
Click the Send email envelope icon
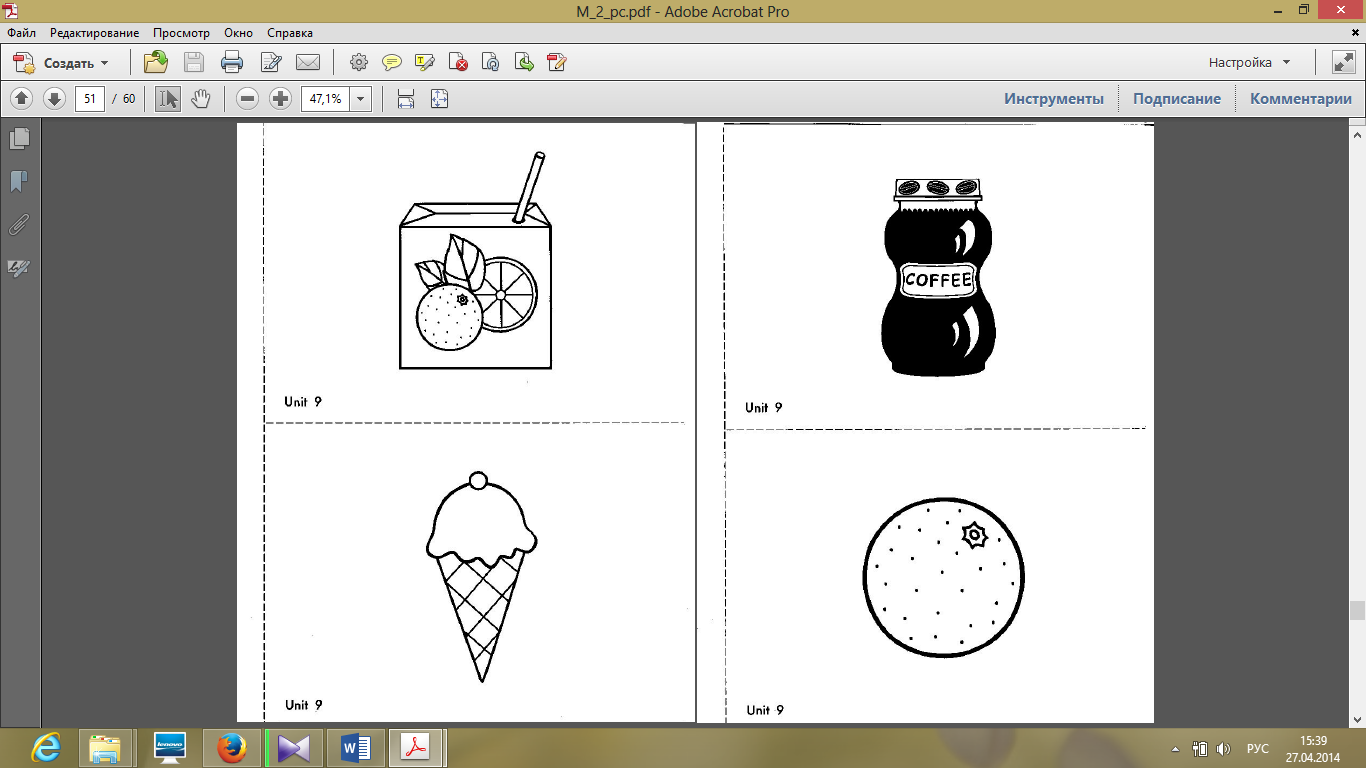click(x=308, y=63)
